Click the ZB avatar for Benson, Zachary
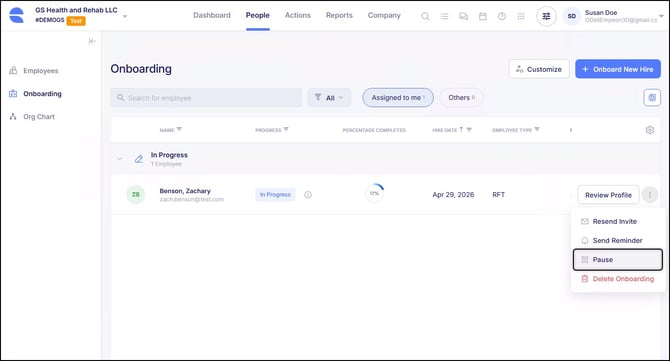This screenshot has height=361, width=670. click(135, 194)
